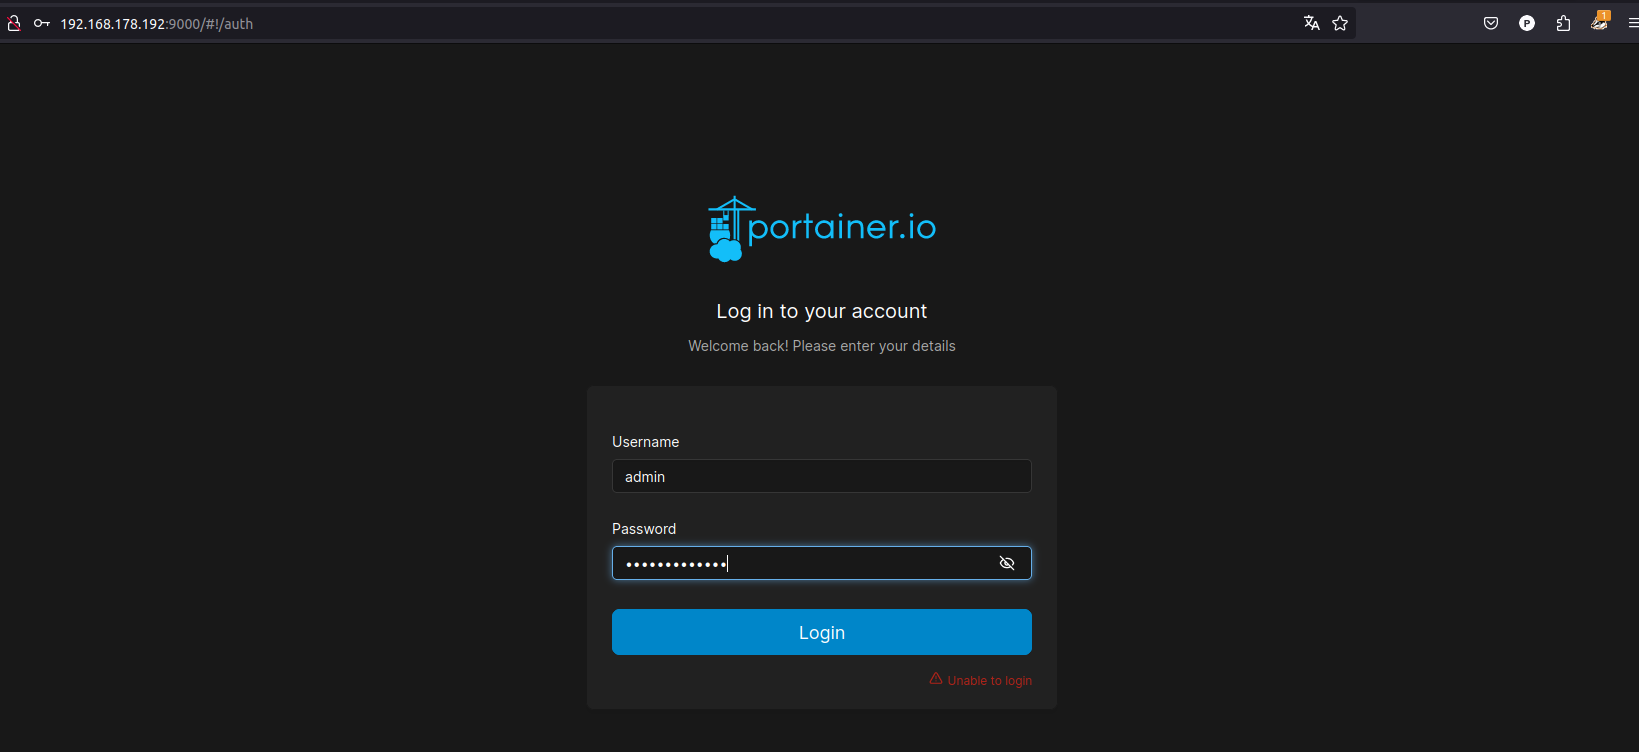
Task: Open saved logins via the key icon
Action: 42,23
